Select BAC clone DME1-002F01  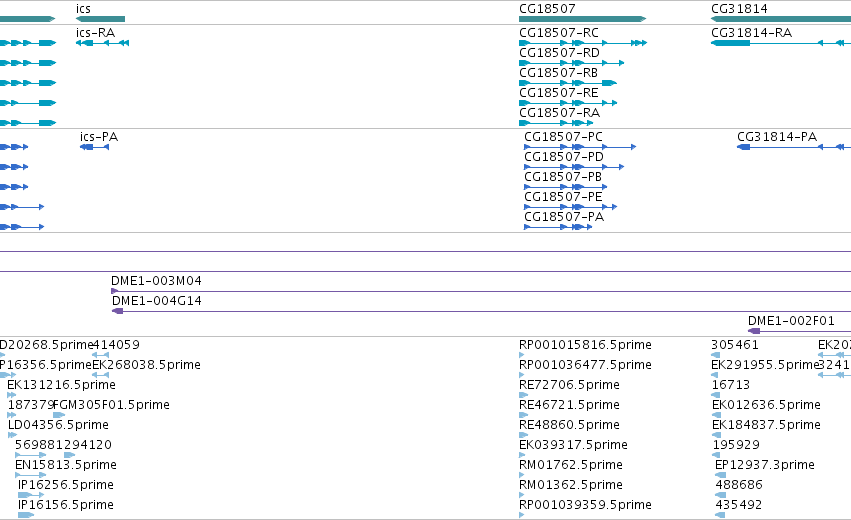[x=791, y=321]
